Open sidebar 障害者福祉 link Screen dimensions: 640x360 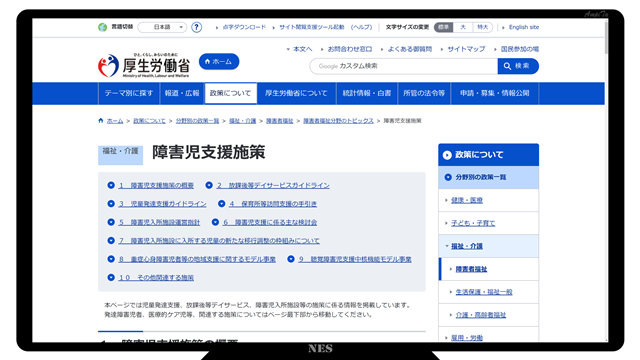click(471, 269)
